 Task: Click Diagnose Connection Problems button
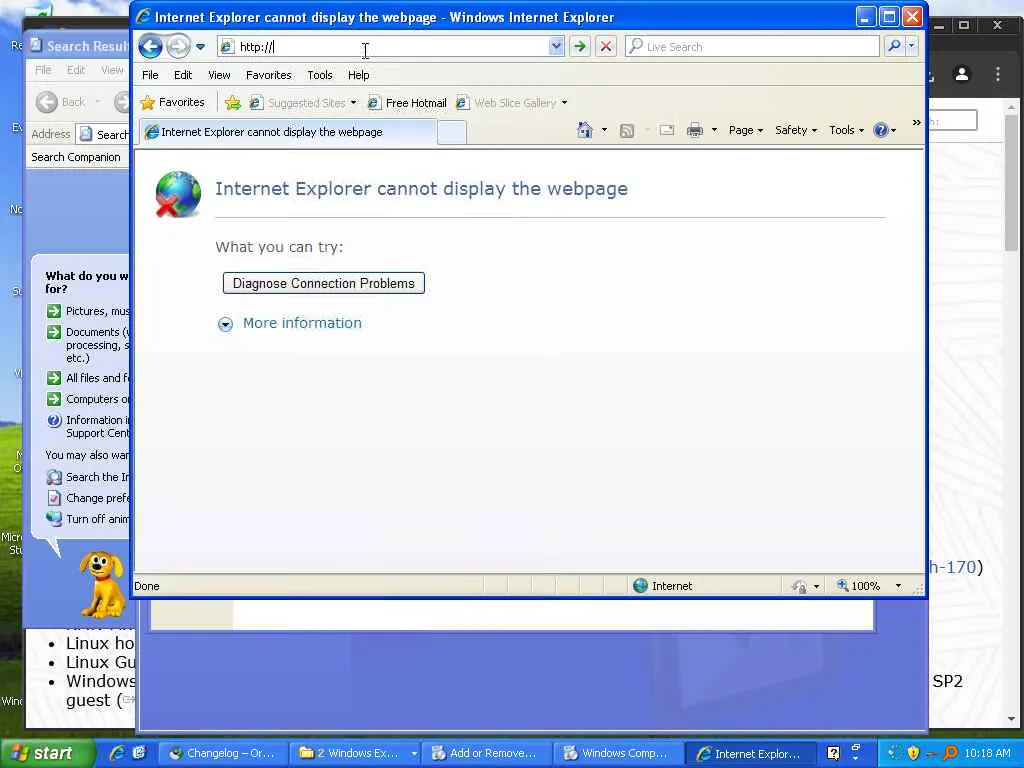[323, 283]
